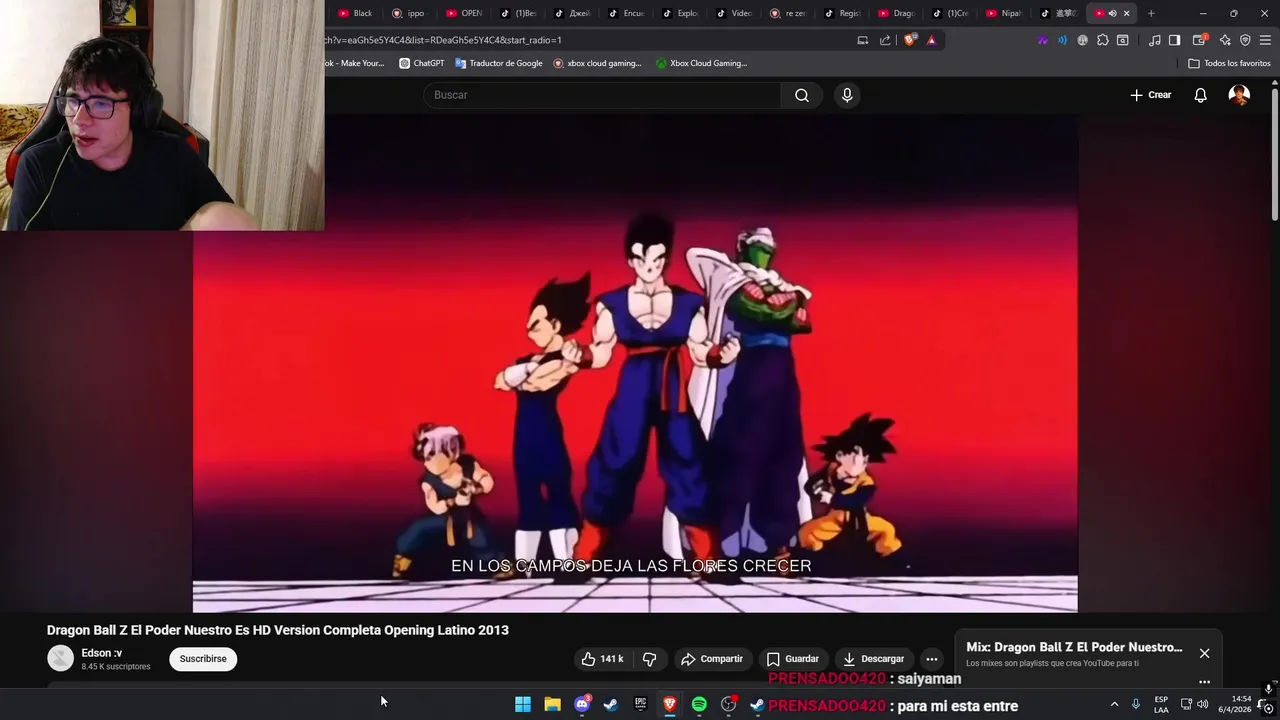Like the video with 141 k likes
The image size is (1280, 720).
tap(603, 659)
